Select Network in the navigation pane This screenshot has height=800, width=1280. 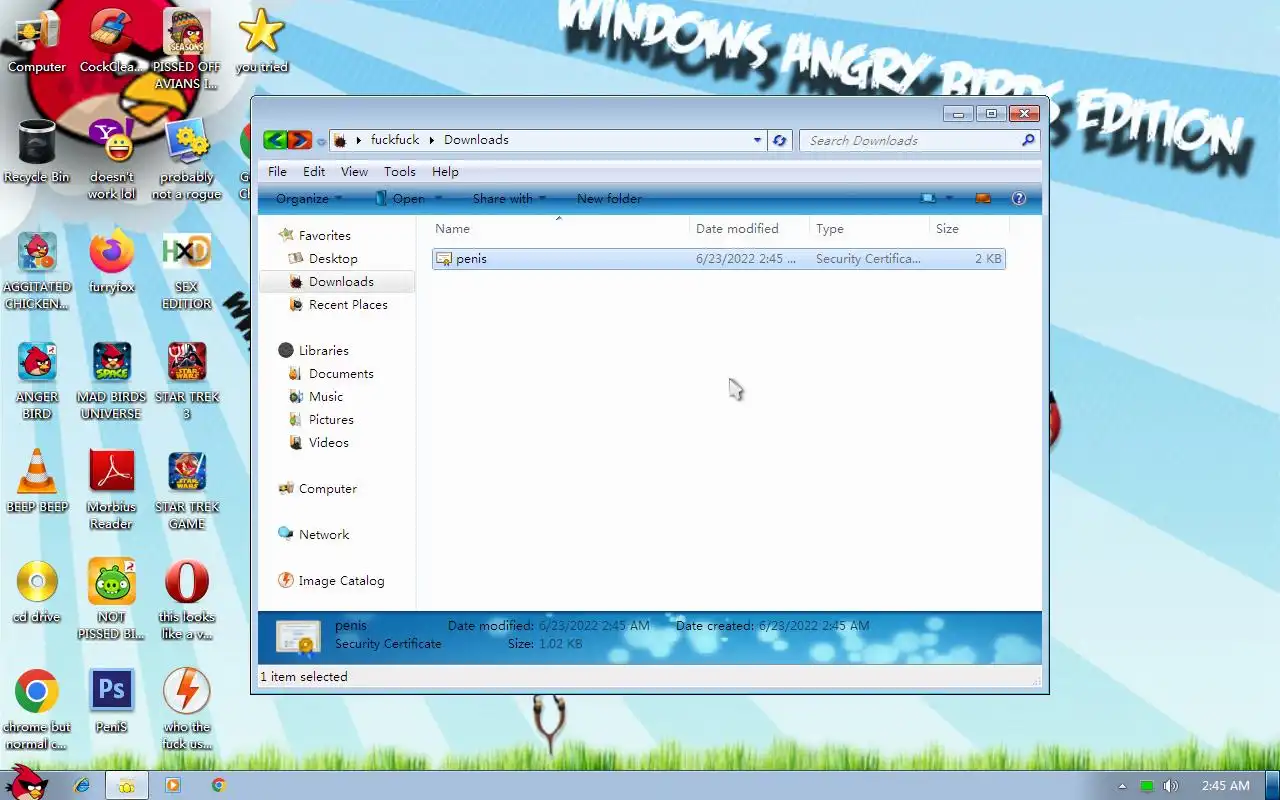click(314, 534)
